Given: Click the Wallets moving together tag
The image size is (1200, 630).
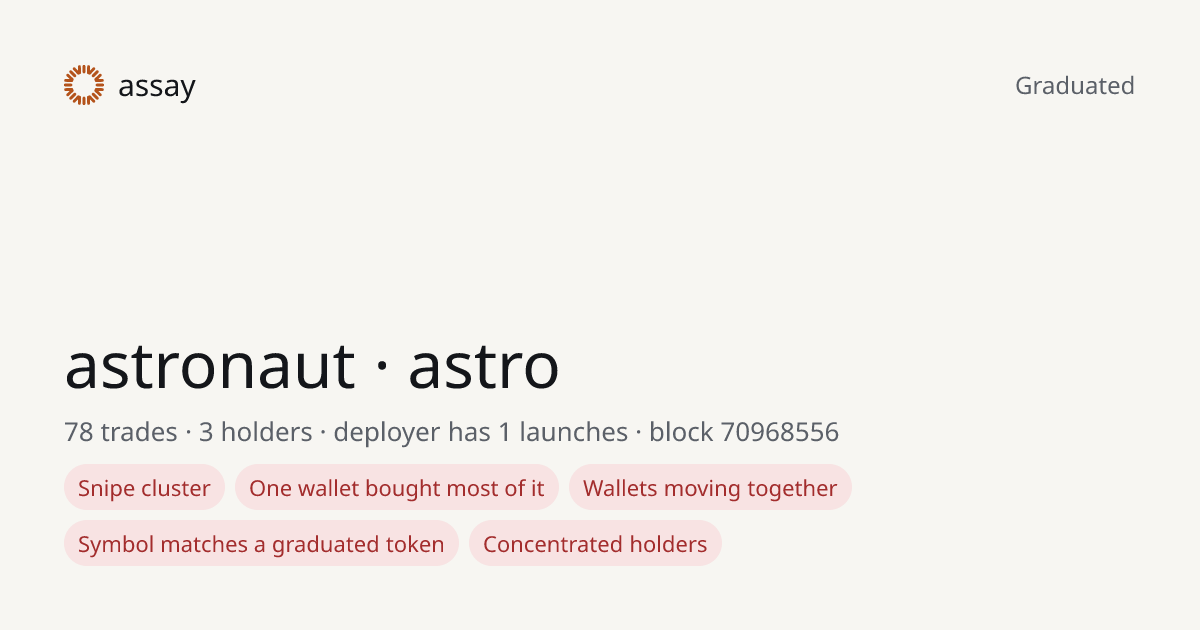Looking at the screenshot, I should click(x=710, y=488).
